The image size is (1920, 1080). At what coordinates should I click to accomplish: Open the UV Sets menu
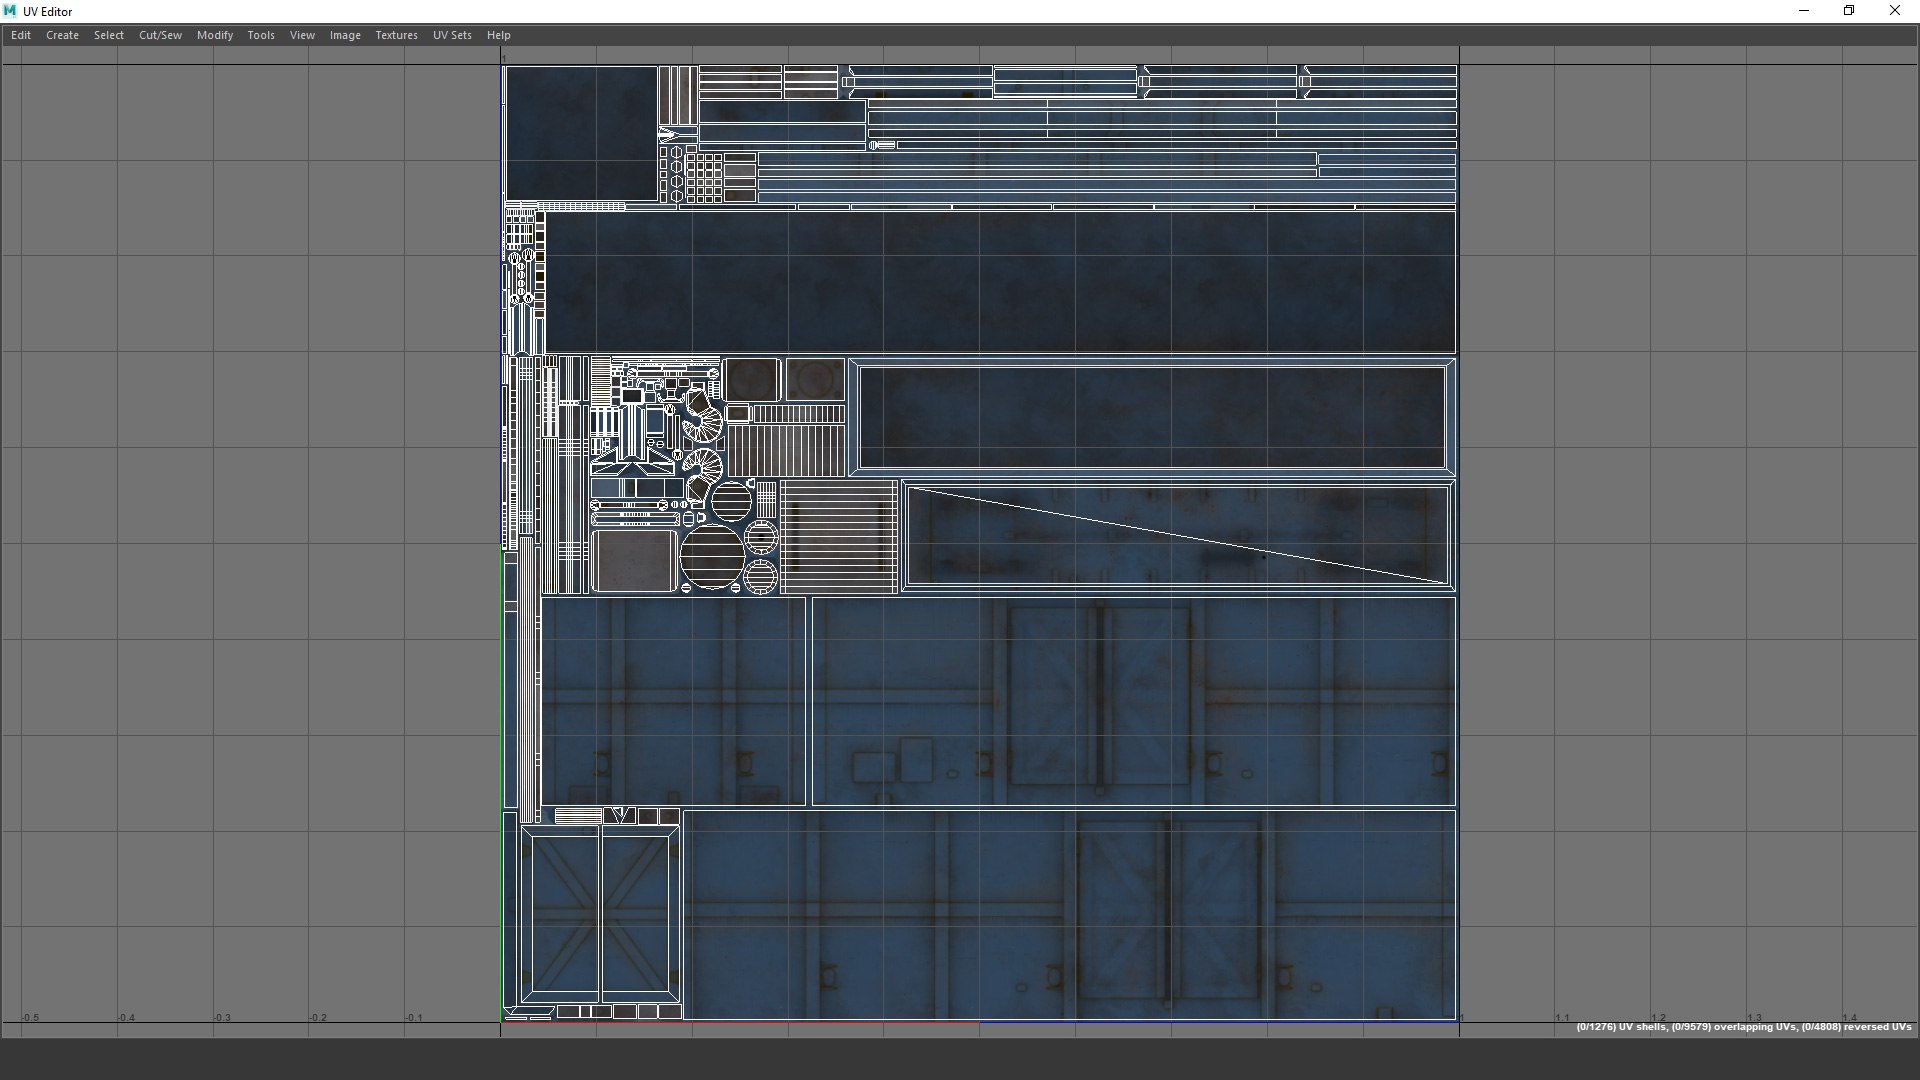click(x=452, y=35)
